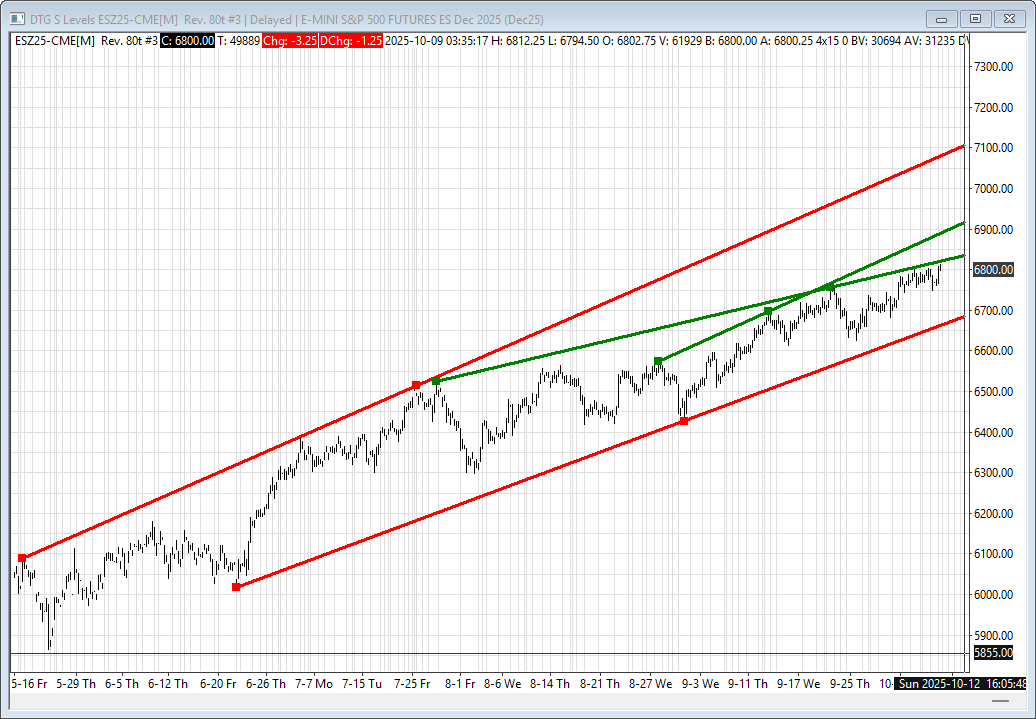Maximize the ESZ25-CME chart window
The width and height of the screenshot is (1036, 719).
[974, 18]
